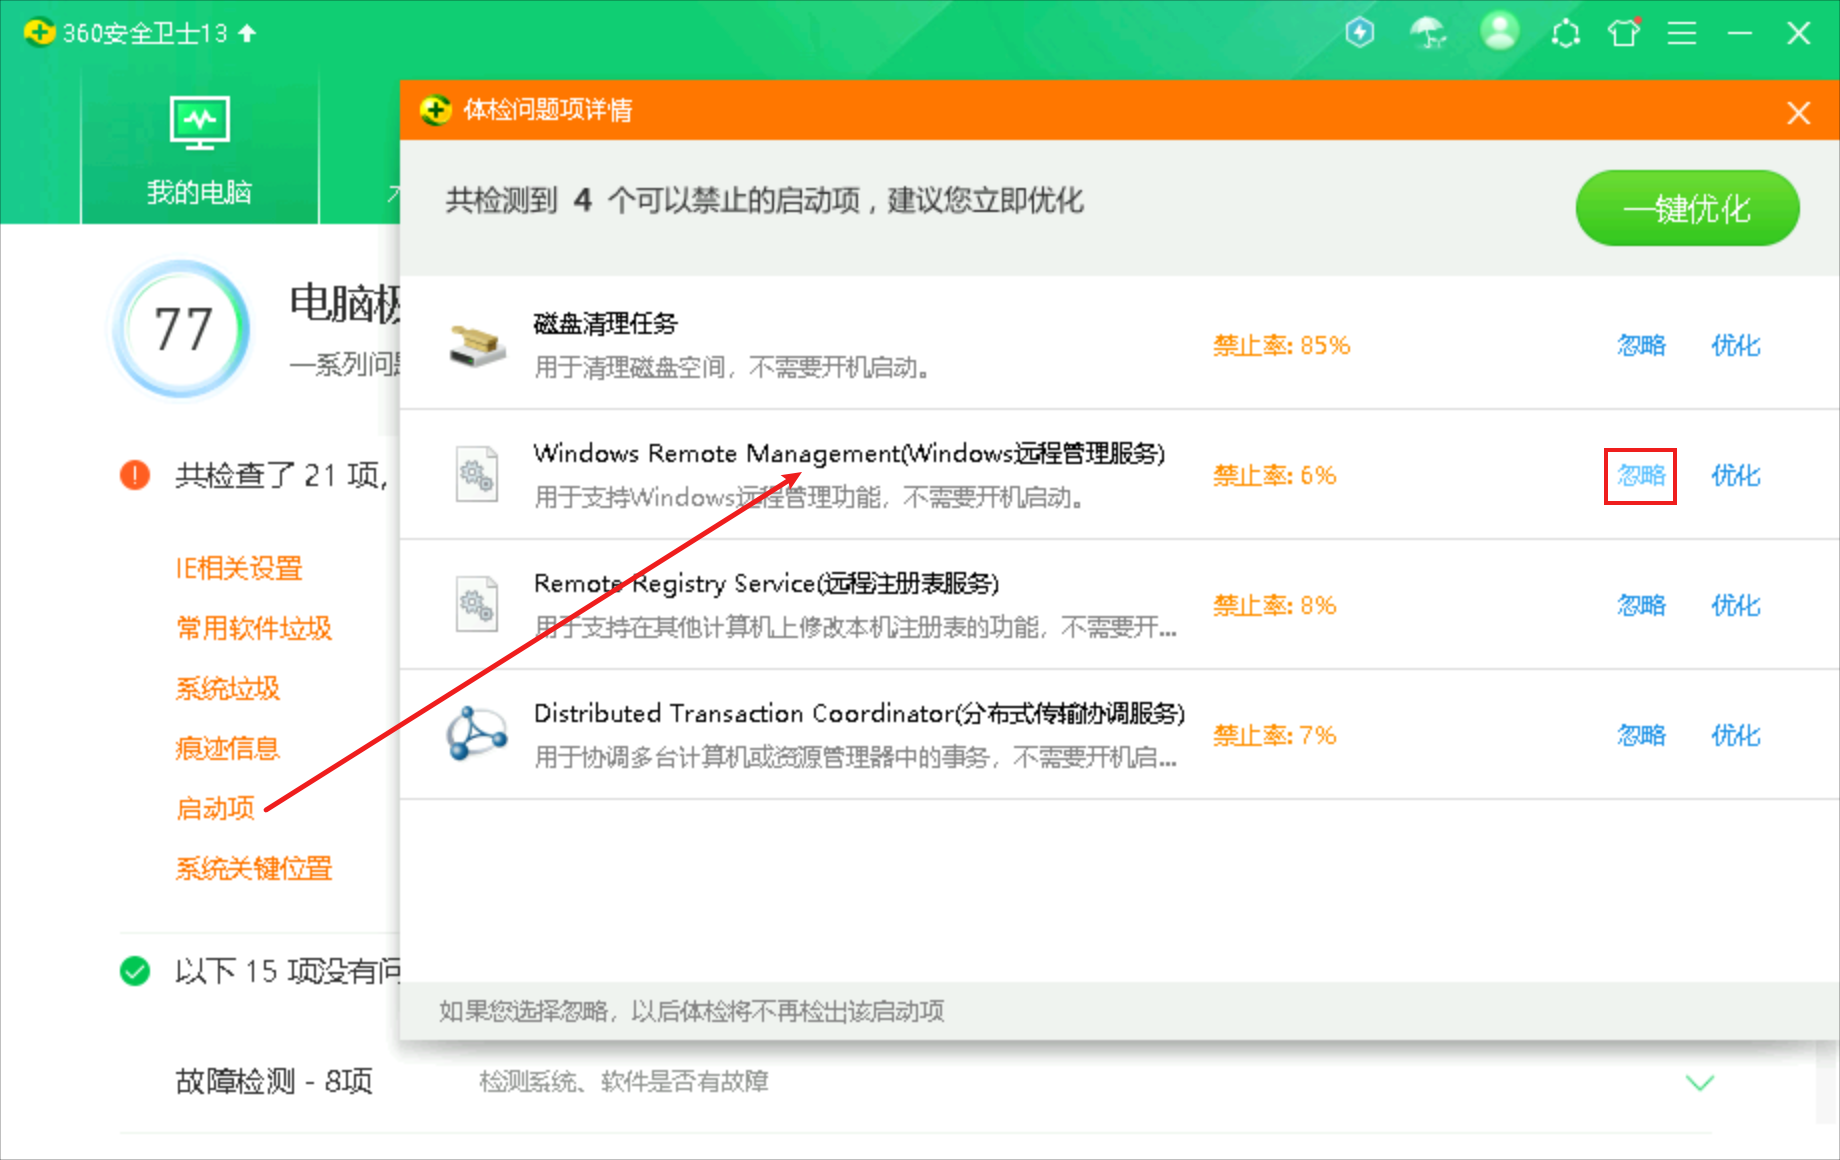Click the 禁止率: 6% text
The image size is (1840, 1160).
click(x=1275, y=475)
